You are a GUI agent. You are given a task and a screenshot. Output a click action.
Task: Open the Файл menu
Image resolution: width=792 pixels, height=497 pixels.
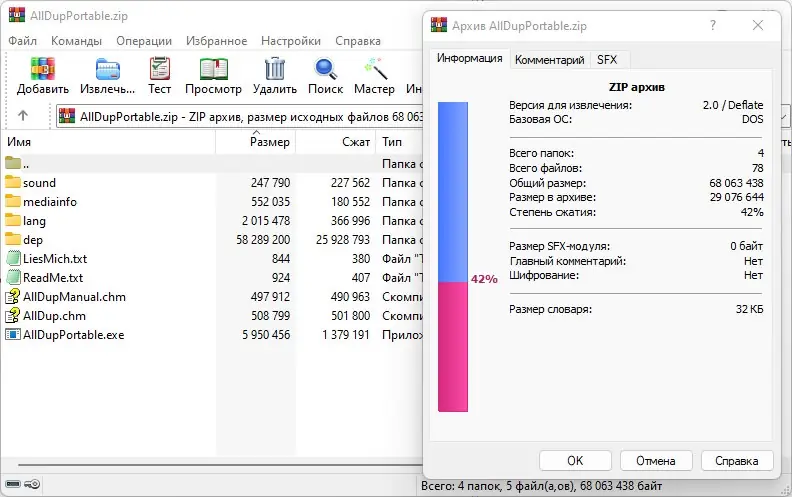pyautogui.click(x=22, y=41)
